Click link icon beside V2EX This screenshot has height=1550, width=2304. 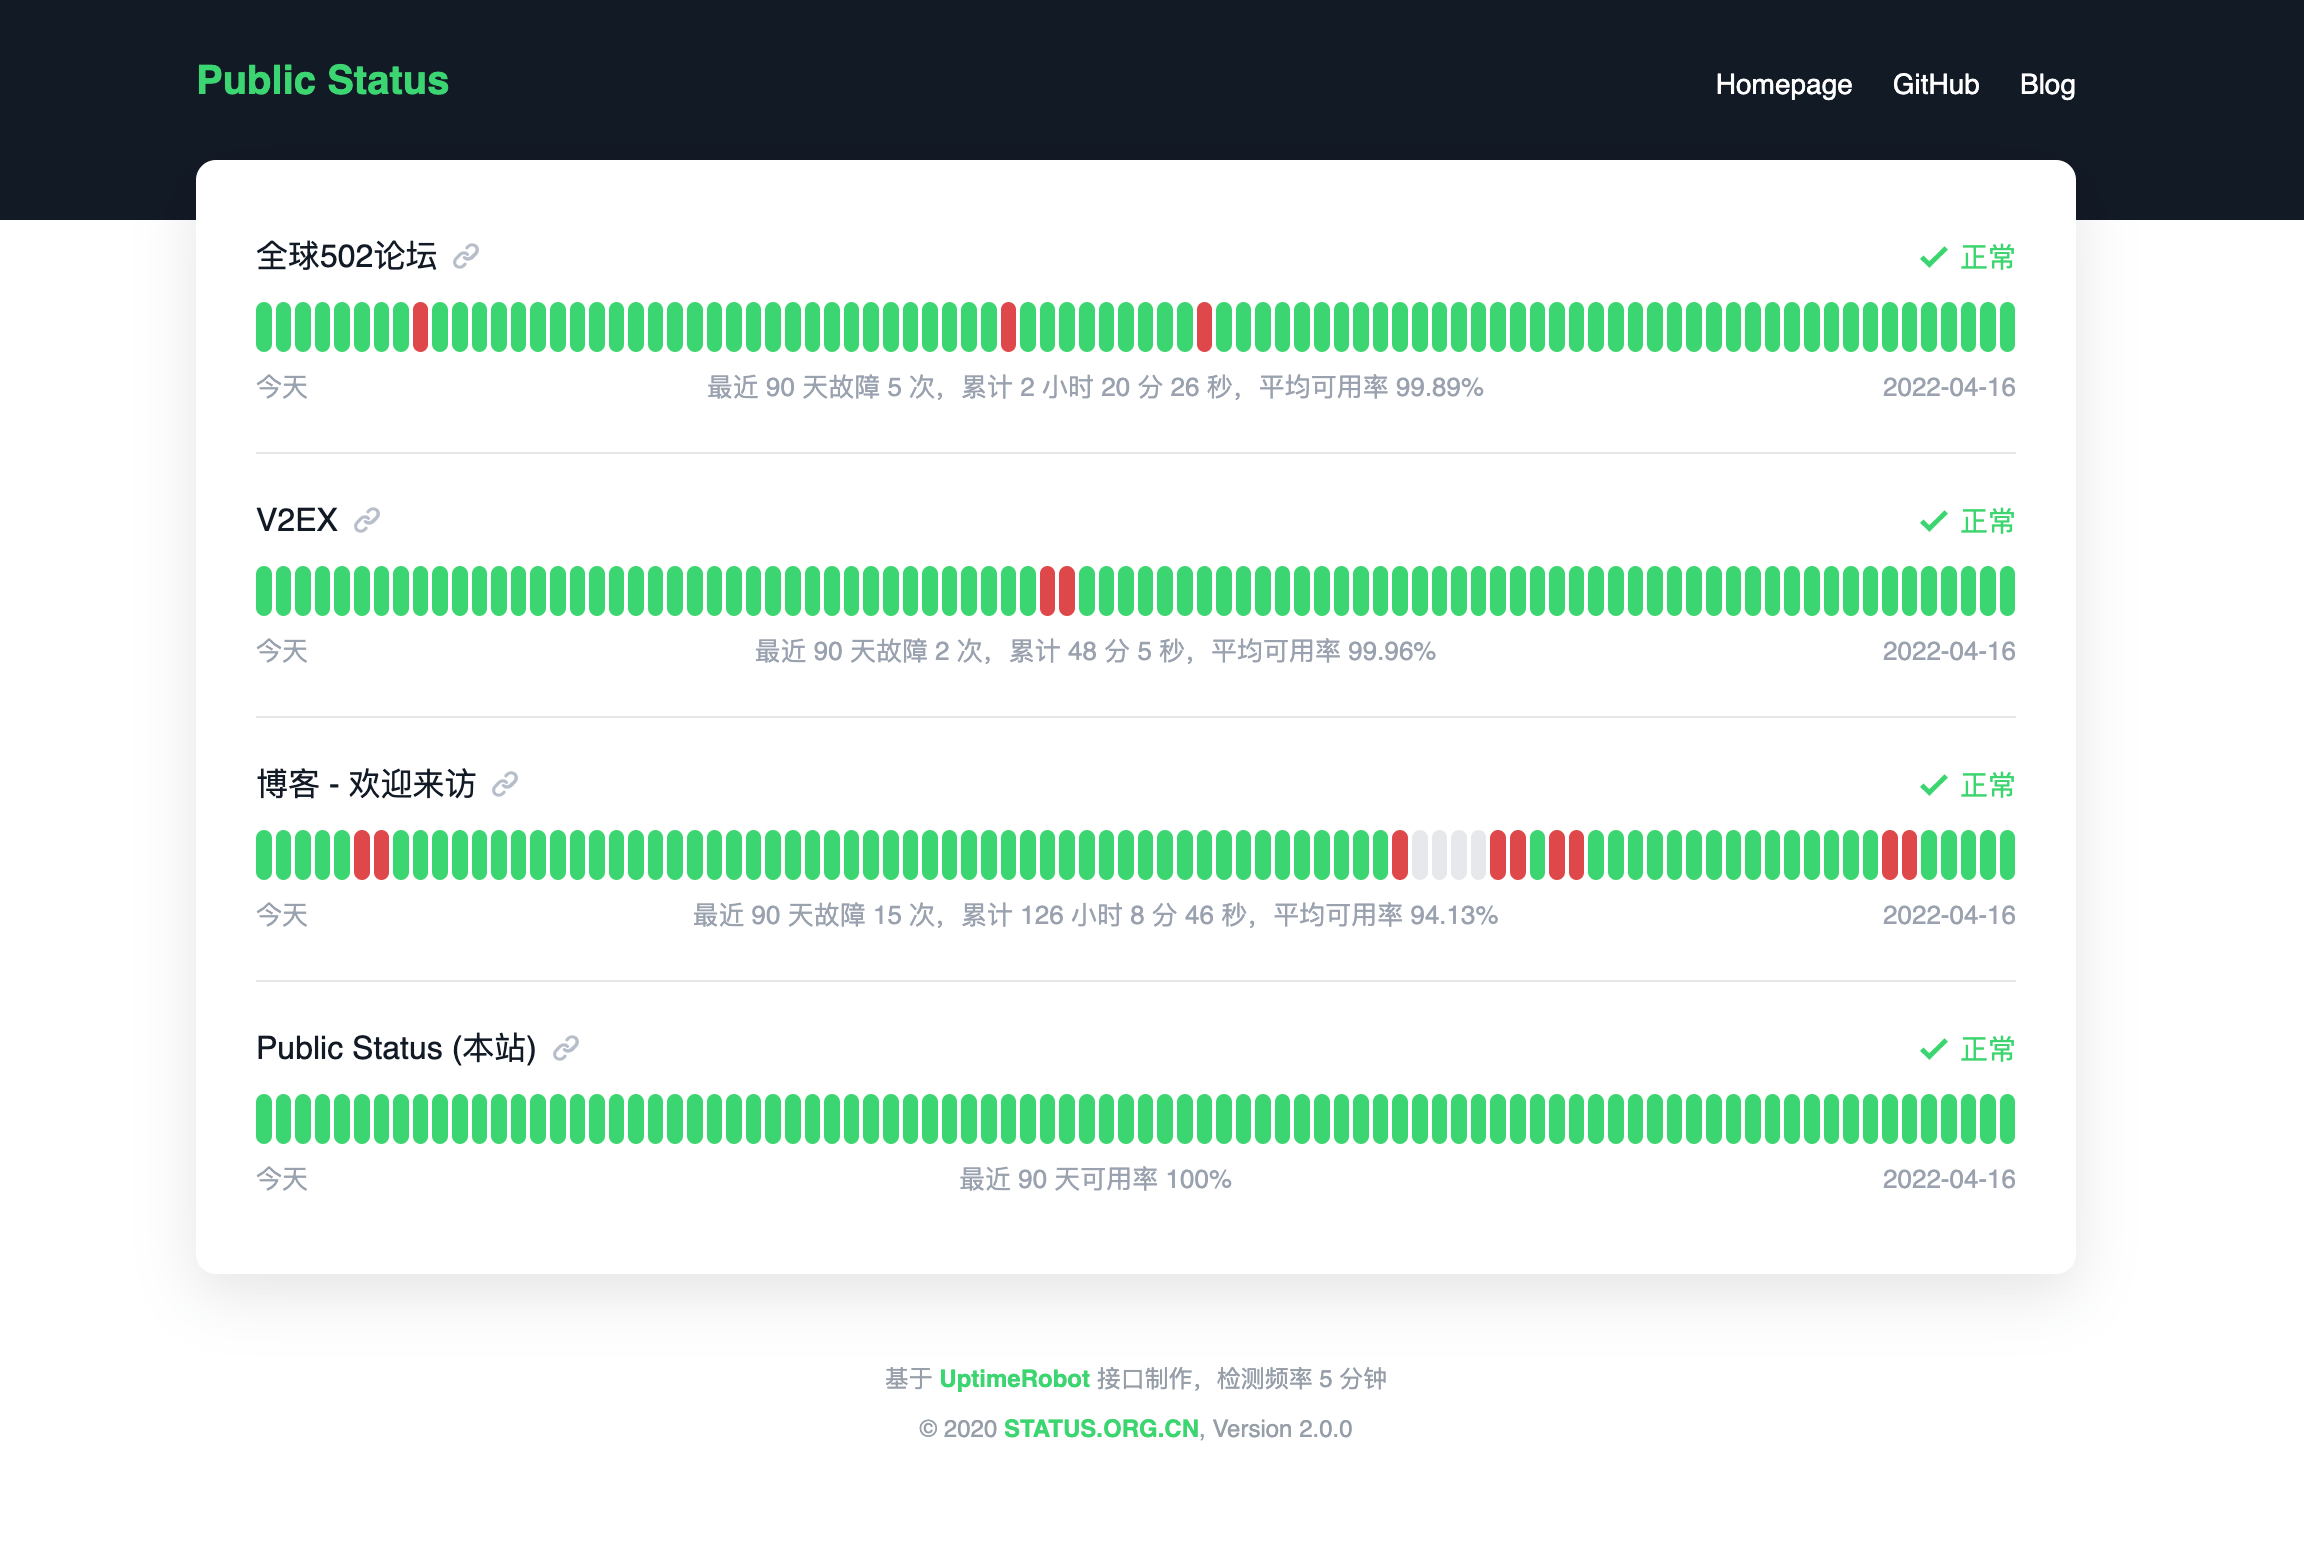pos(367,520)
